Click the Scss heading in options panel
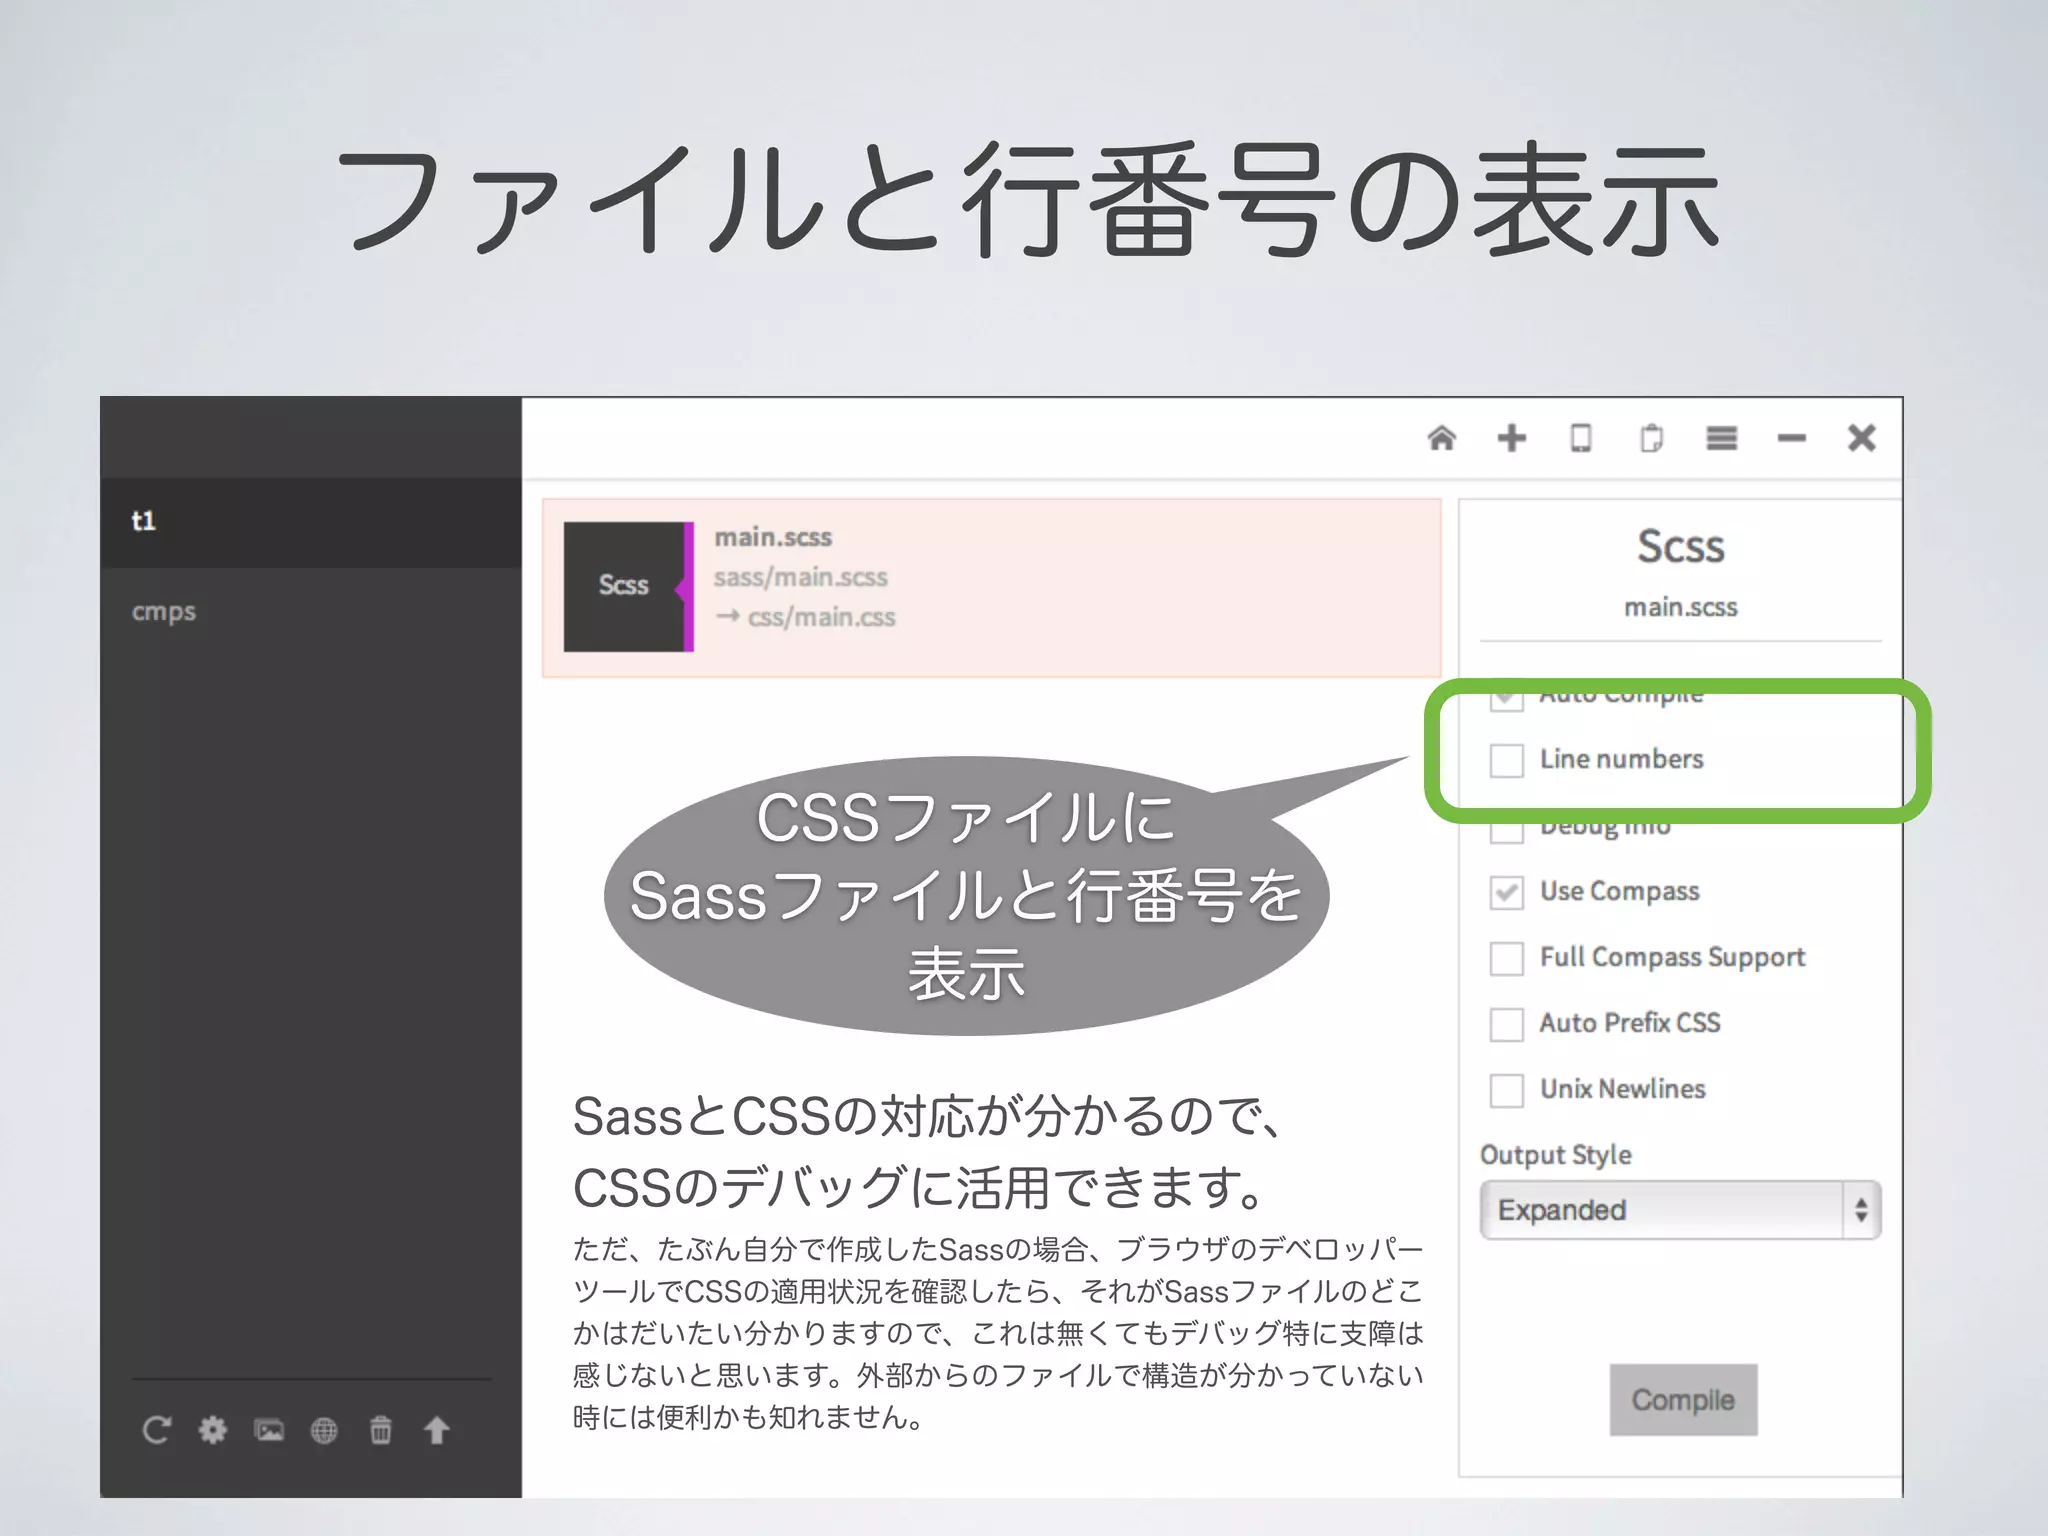 [1680, 547]
